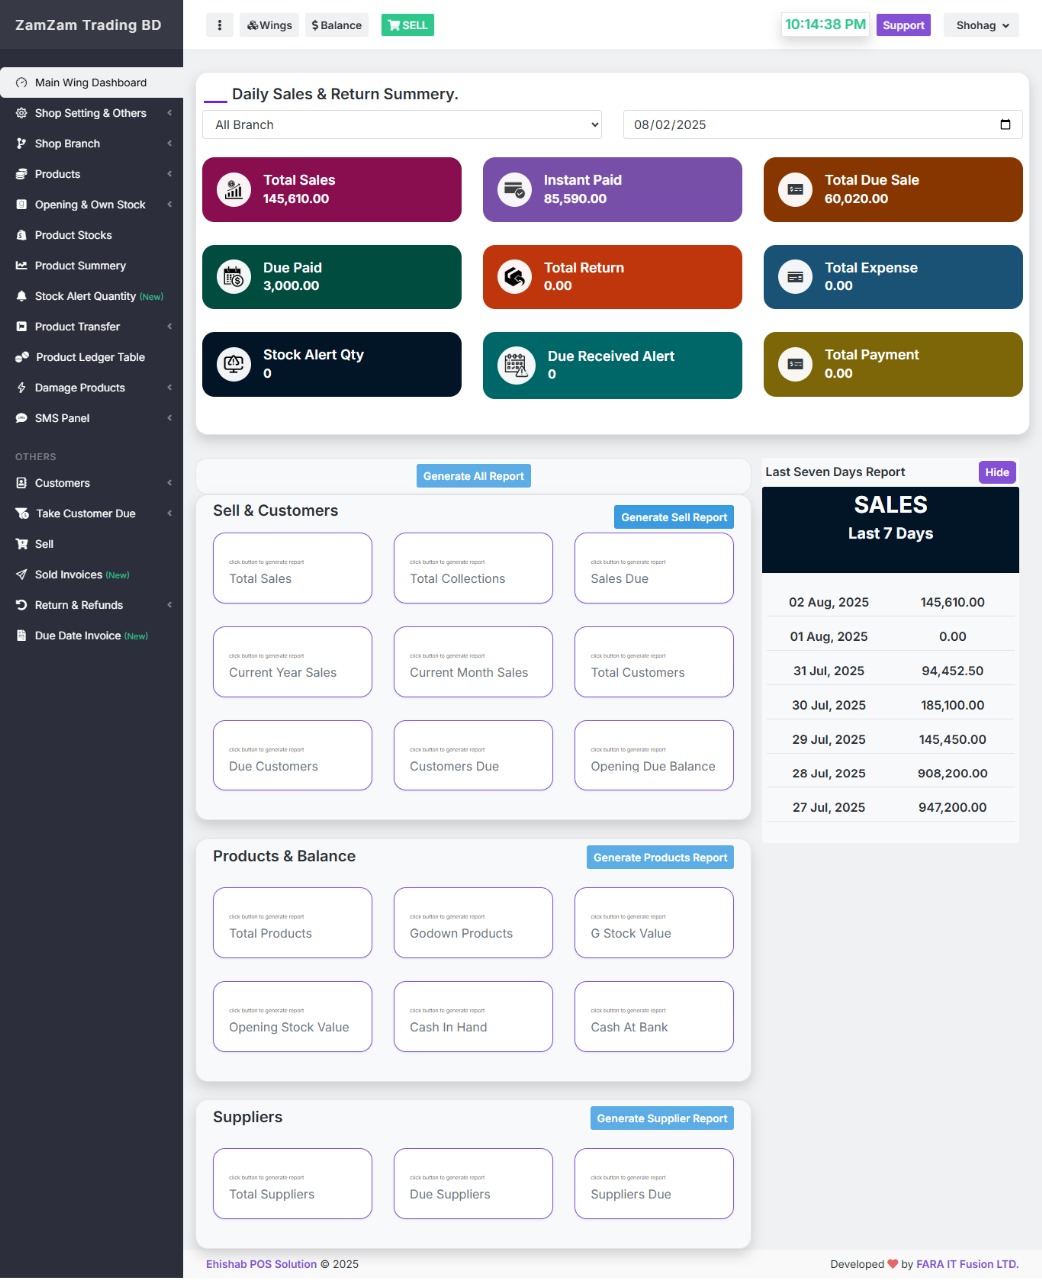Image resolution: width=1042 pixels, height=1280 pixels.
Task: Open the date picker calendar icon
Action: [1005, 125]
